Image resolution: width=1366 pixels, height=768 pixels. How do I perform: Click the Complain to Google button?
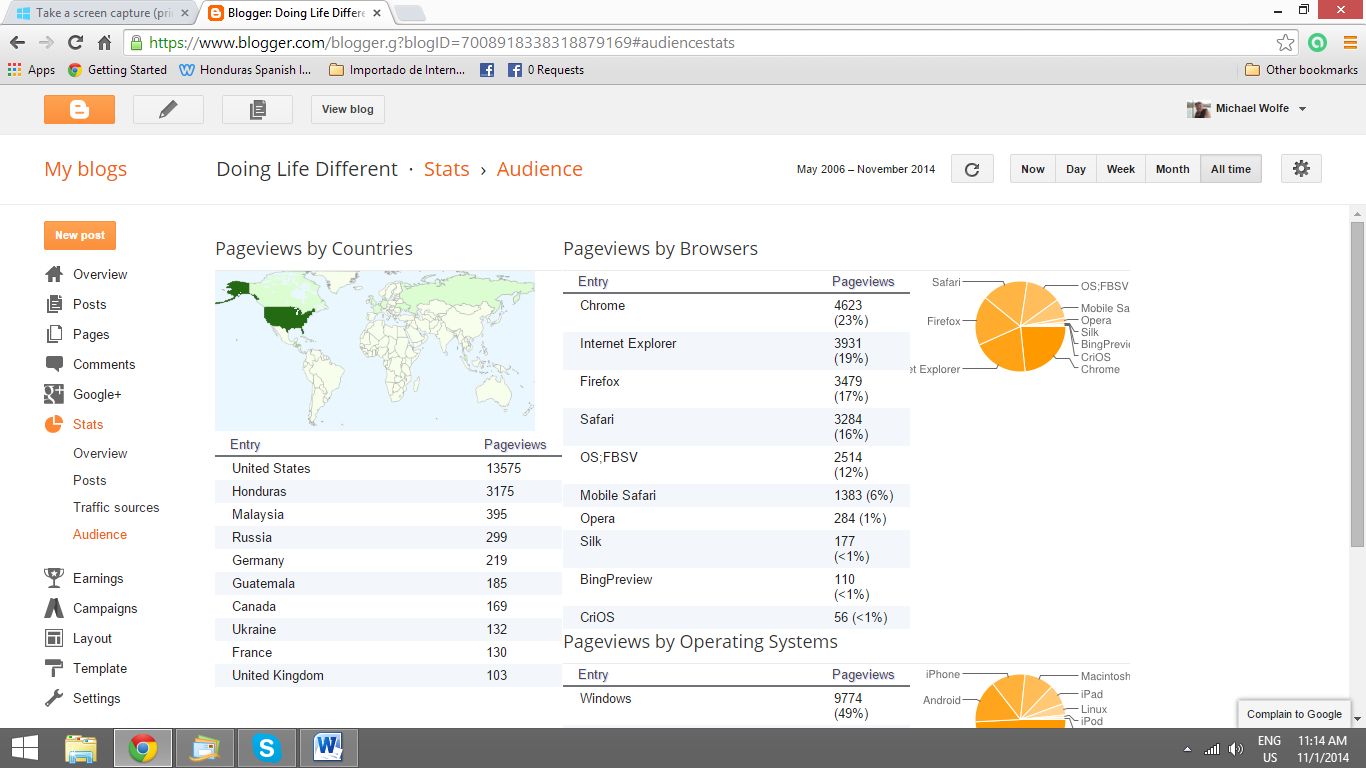pos(1294,714)
